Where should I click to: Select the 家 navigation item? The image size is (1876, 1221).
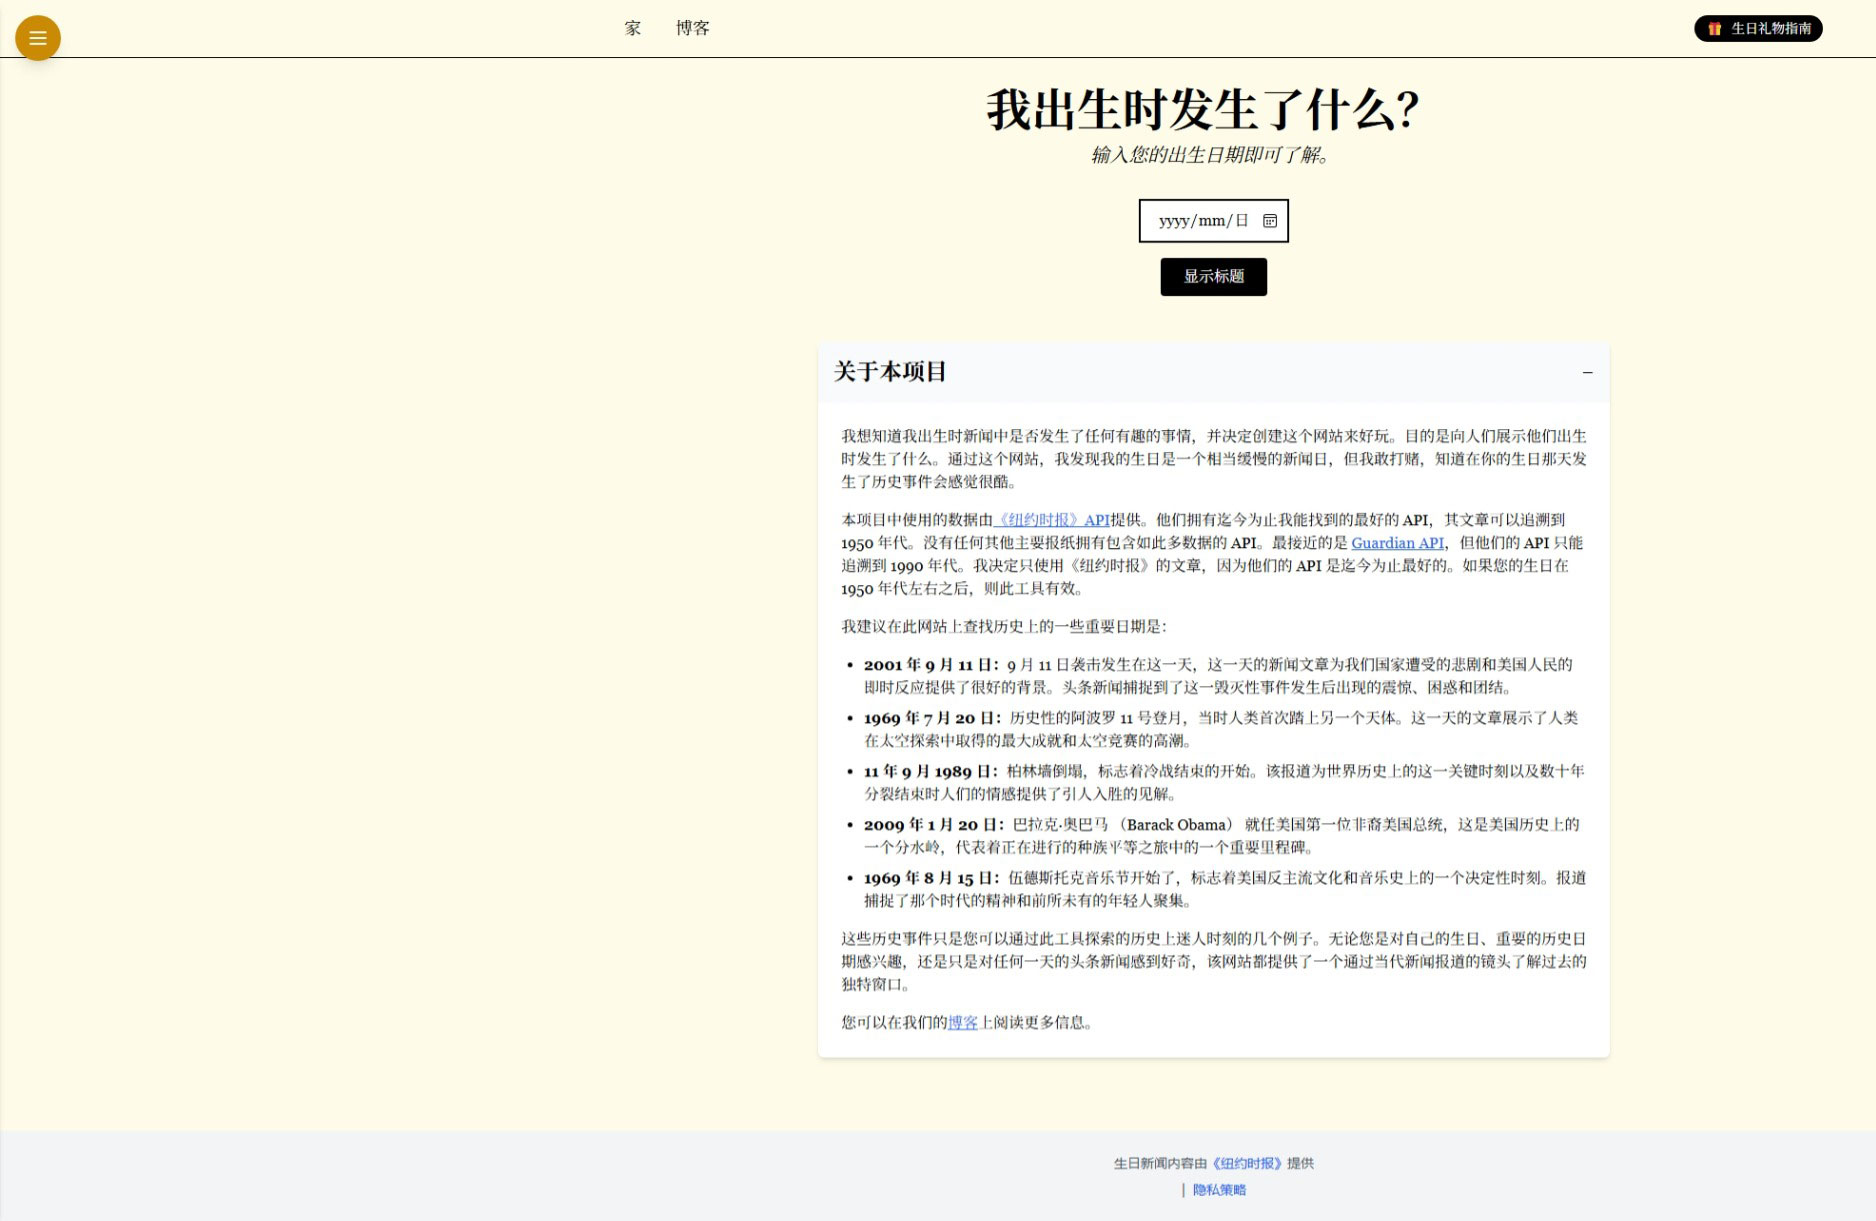(632, 27)
